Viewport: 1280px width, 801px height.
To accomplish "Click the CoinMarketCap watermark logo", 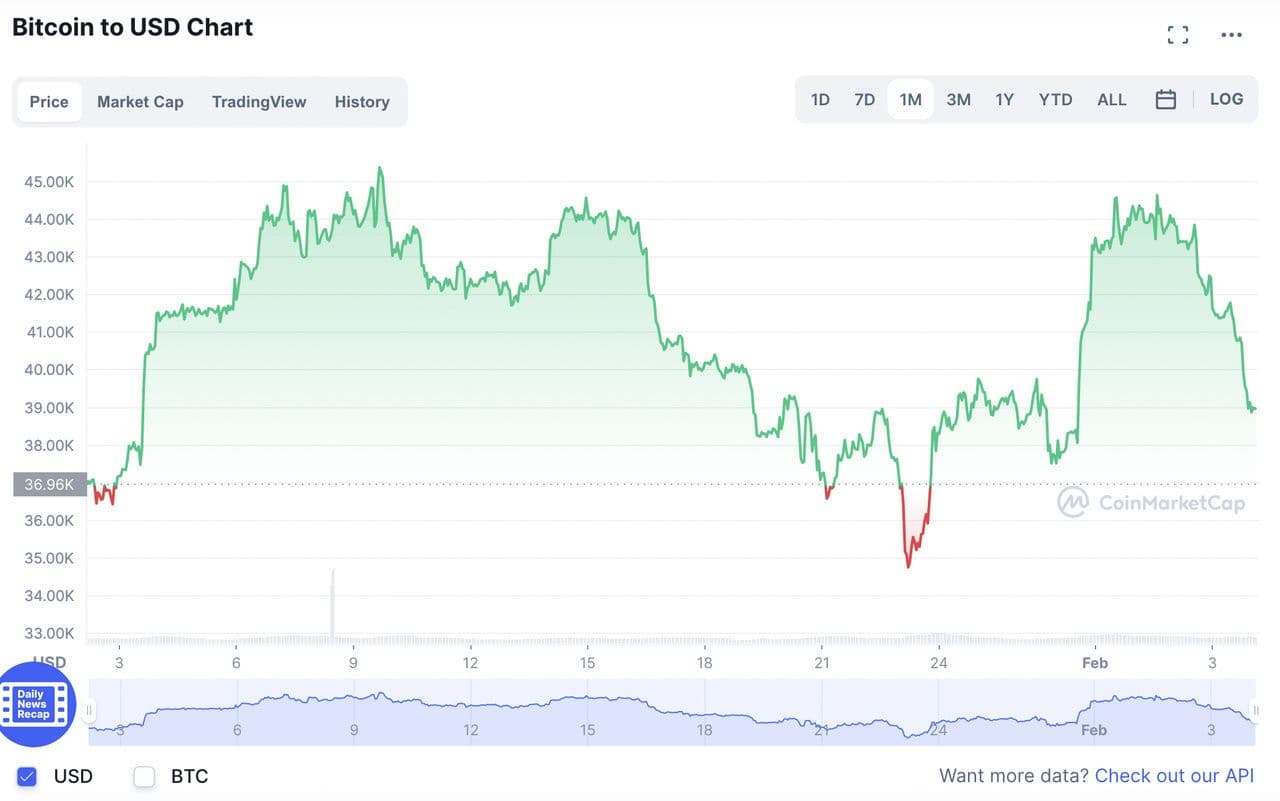I will point(1151,502).
